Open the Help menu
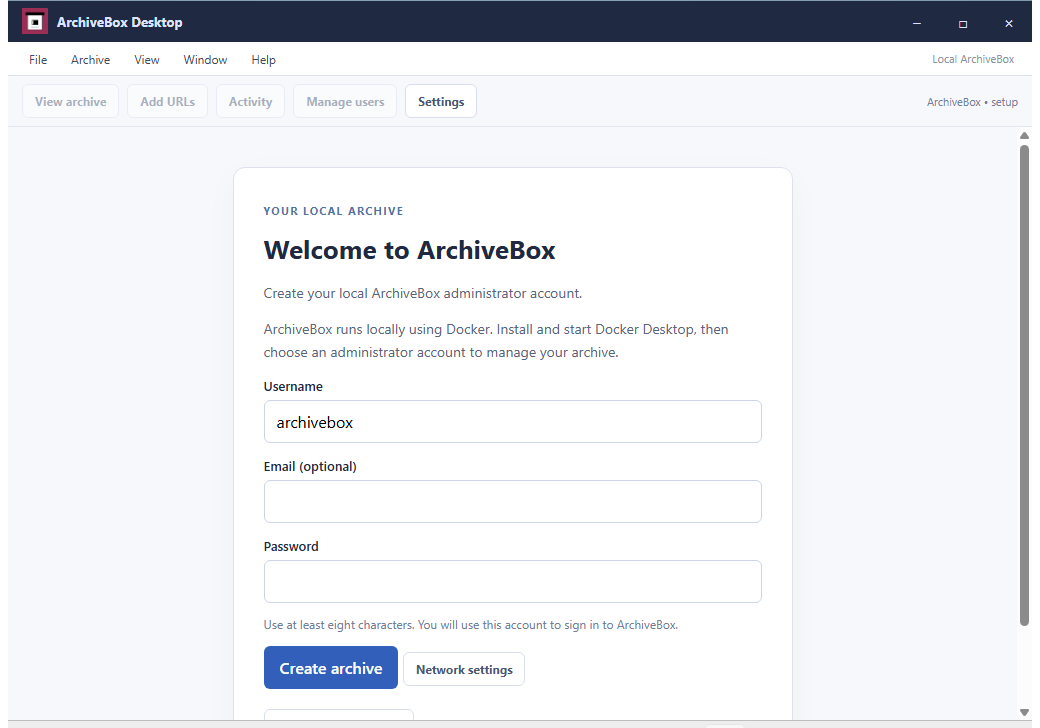 click(x=263, y=60)
